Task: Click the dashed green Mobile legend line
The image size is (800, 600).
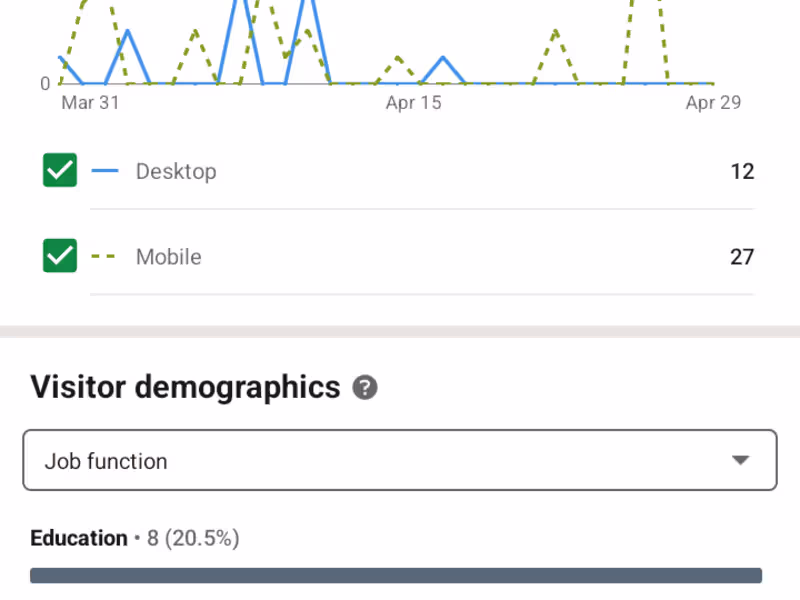Action: 105,257
